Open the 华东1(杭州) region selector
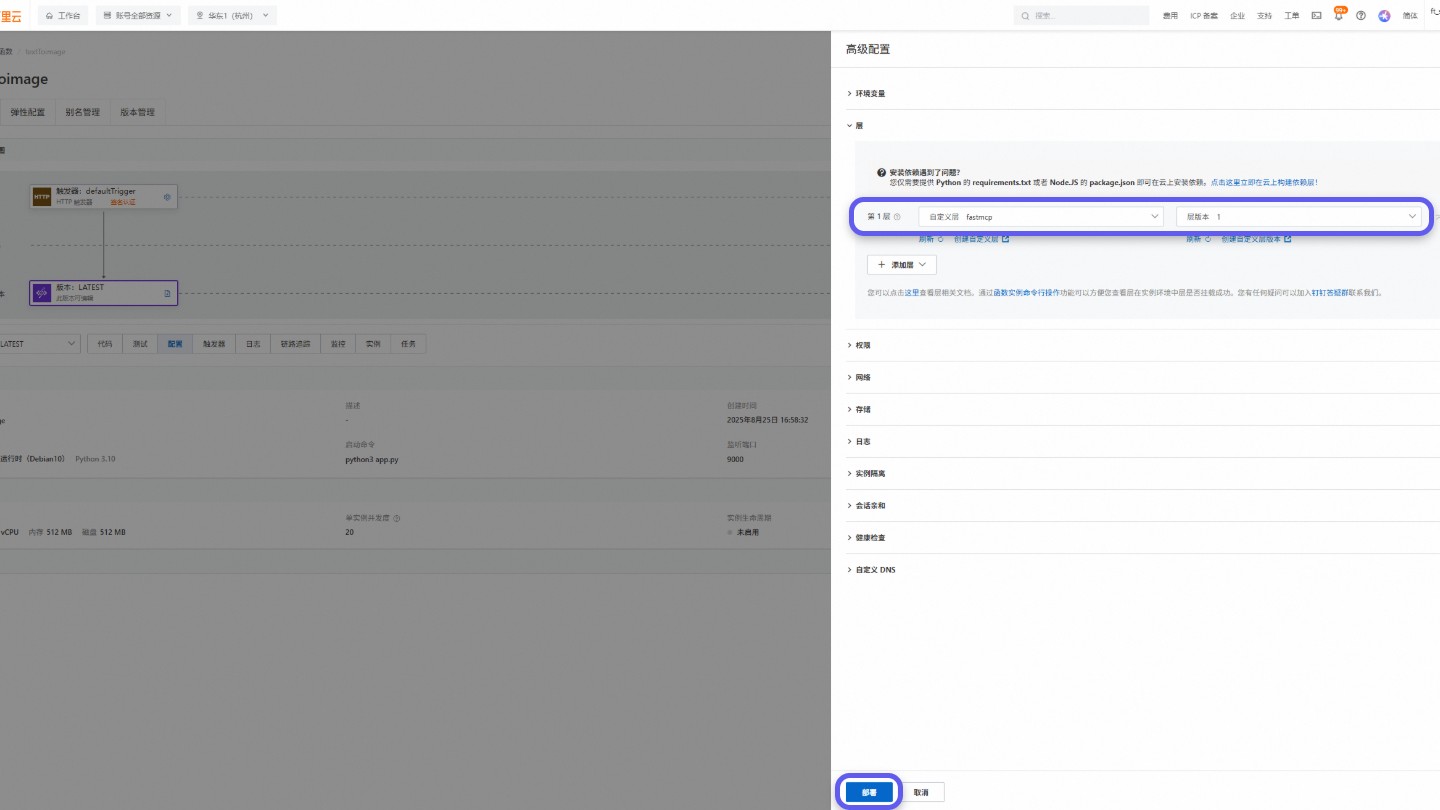1440x810 pixels. 231,15
